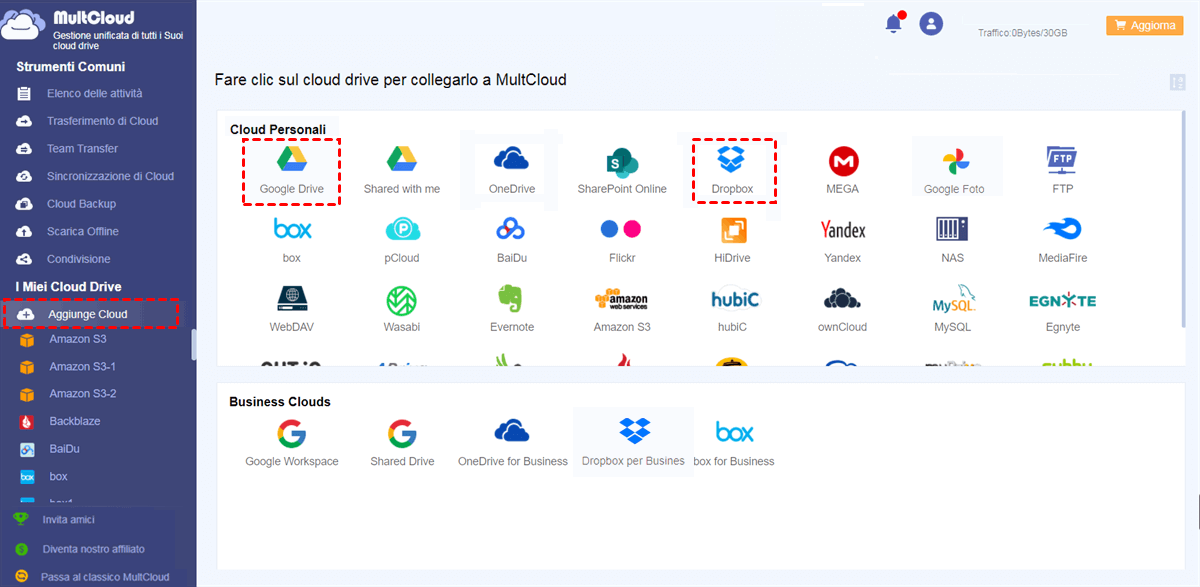
Task: Click the Traffic 0Bytes/30GB indicator
Action: (1022, 33)
